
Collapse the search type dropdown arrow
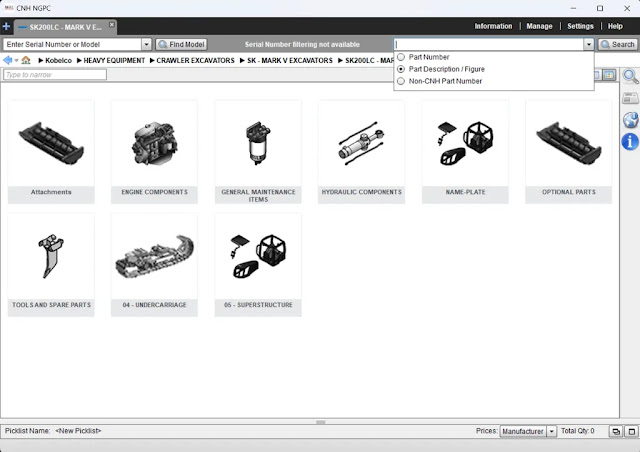(x=589, y=44)
